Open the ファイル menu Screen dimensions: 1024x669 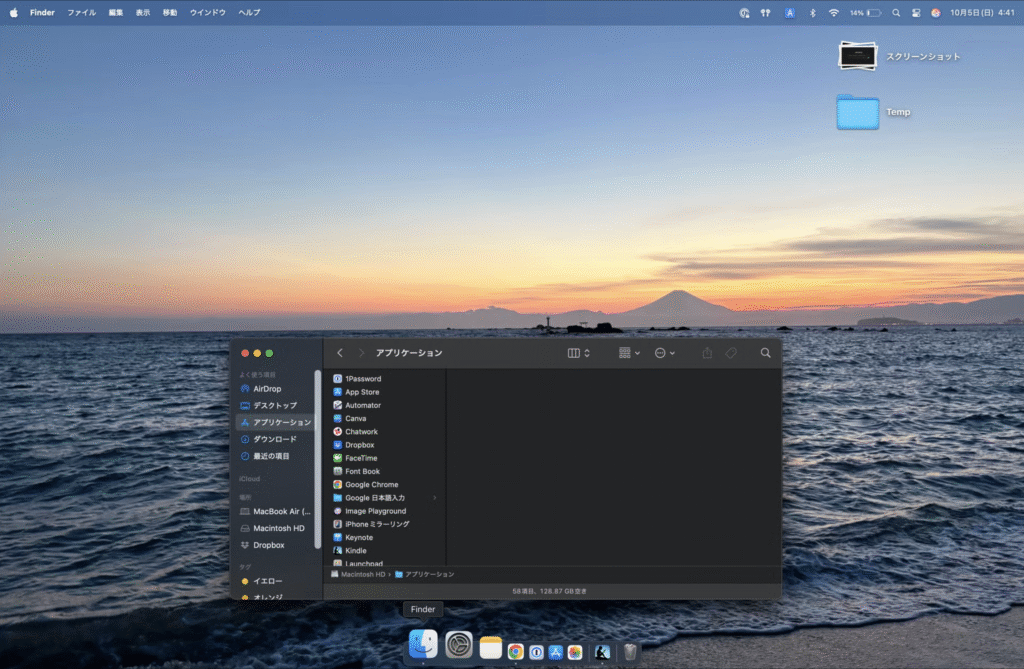(82, 13)
